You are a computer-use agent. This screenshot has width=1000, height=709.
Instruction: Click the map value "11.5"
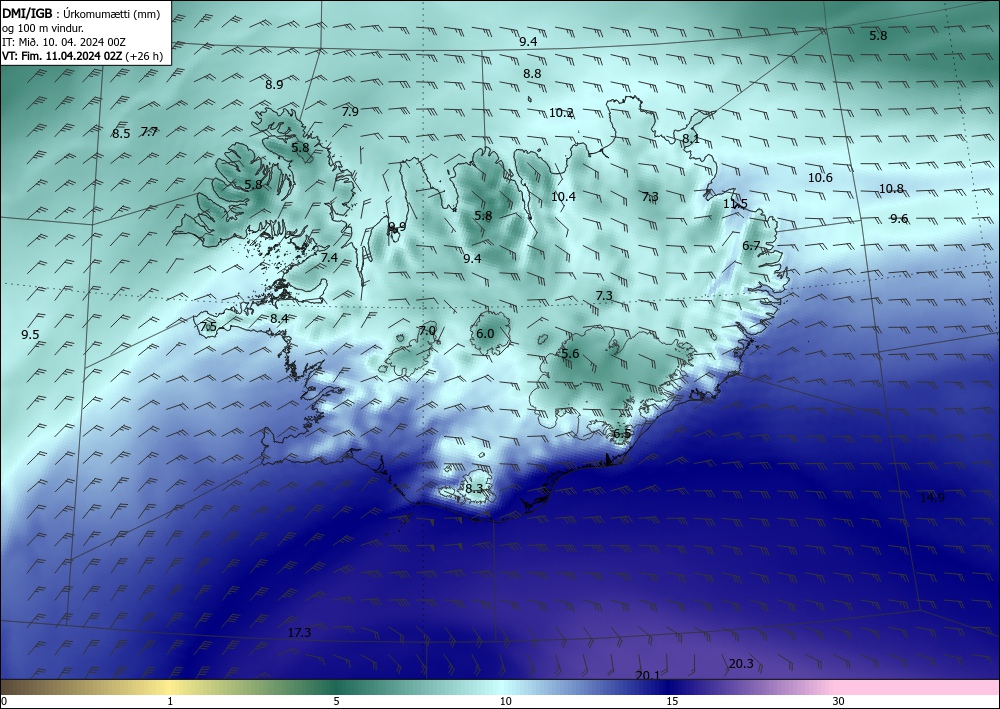click(735, 204)
